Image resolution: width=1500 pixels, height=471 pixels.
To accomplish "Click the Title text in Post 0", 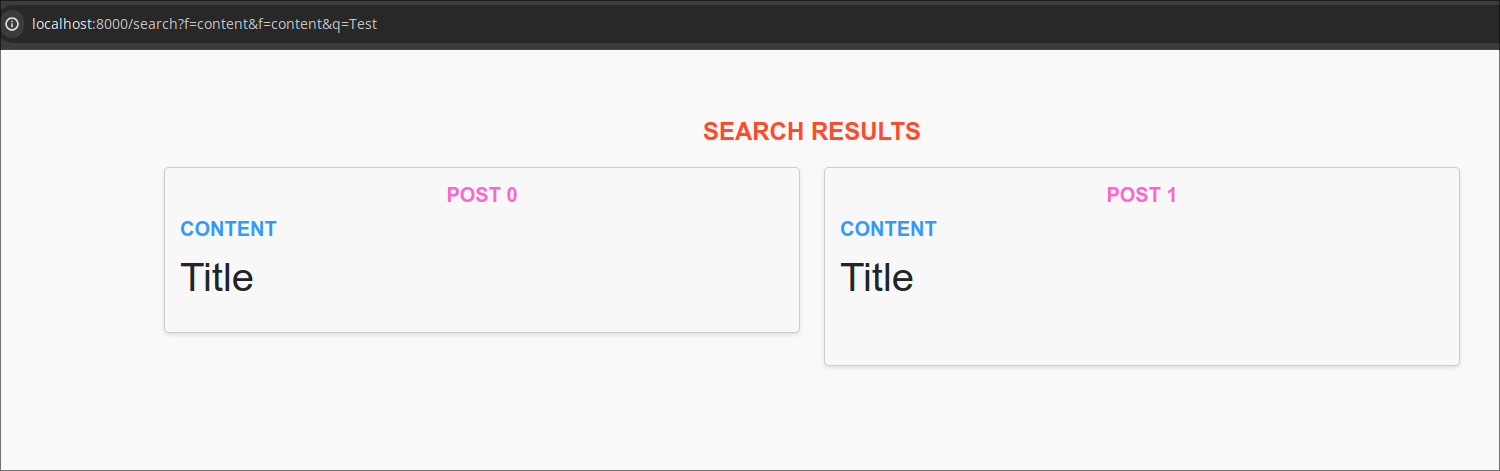I will pyautogui.click(x=217, y=277).
